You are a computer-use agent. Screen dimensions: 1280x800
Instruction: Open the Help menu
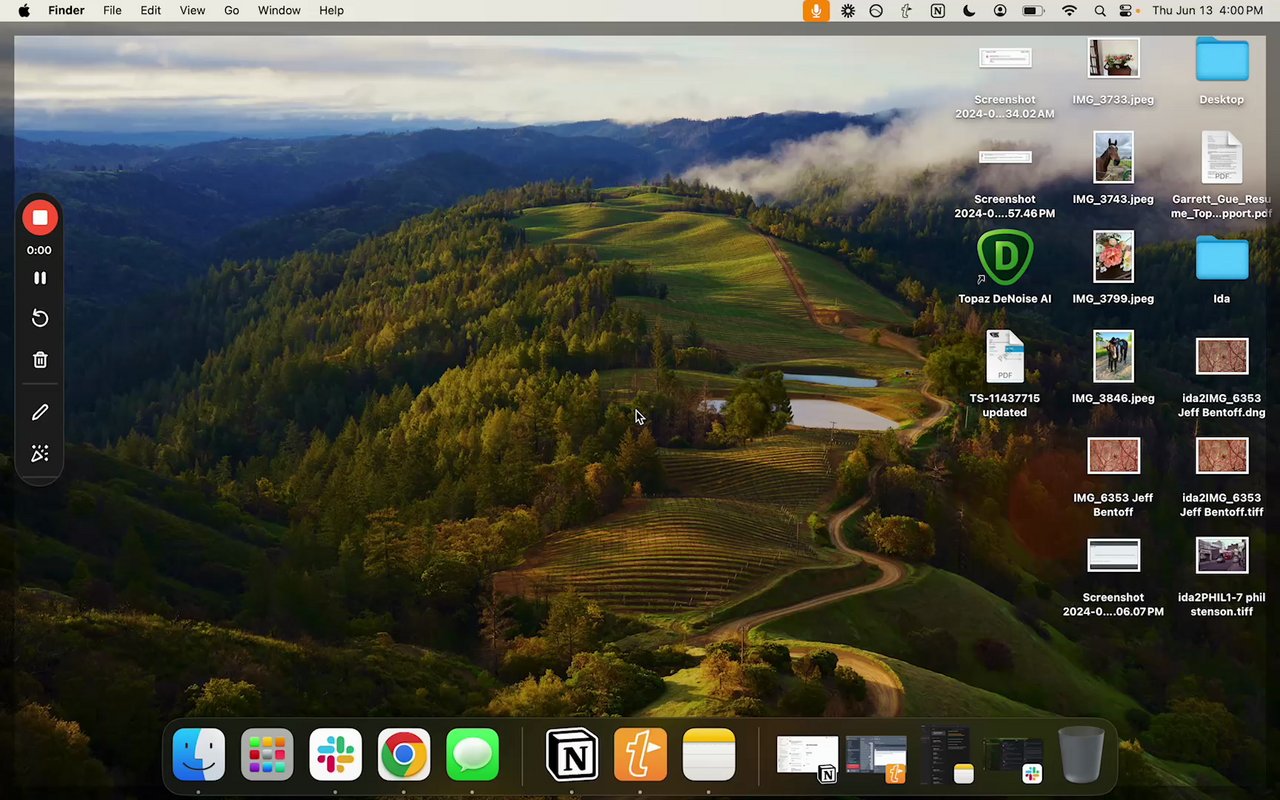[x=331, y=10]
